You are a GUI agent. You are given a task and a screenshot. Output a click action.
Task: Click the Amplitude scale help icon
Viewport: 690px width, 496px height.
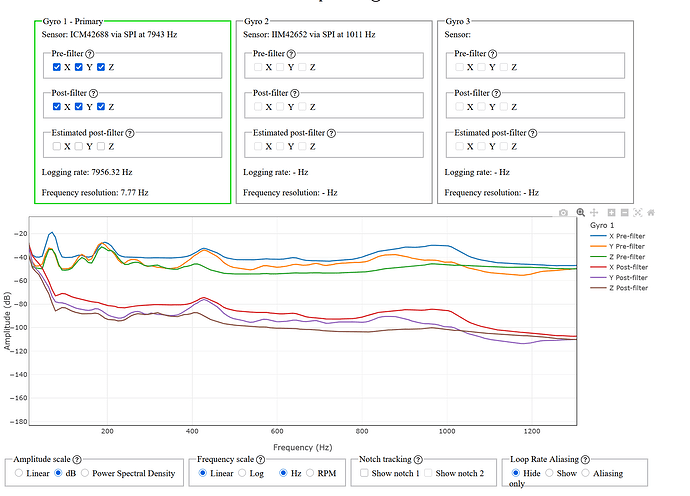[x=77, y=459]
